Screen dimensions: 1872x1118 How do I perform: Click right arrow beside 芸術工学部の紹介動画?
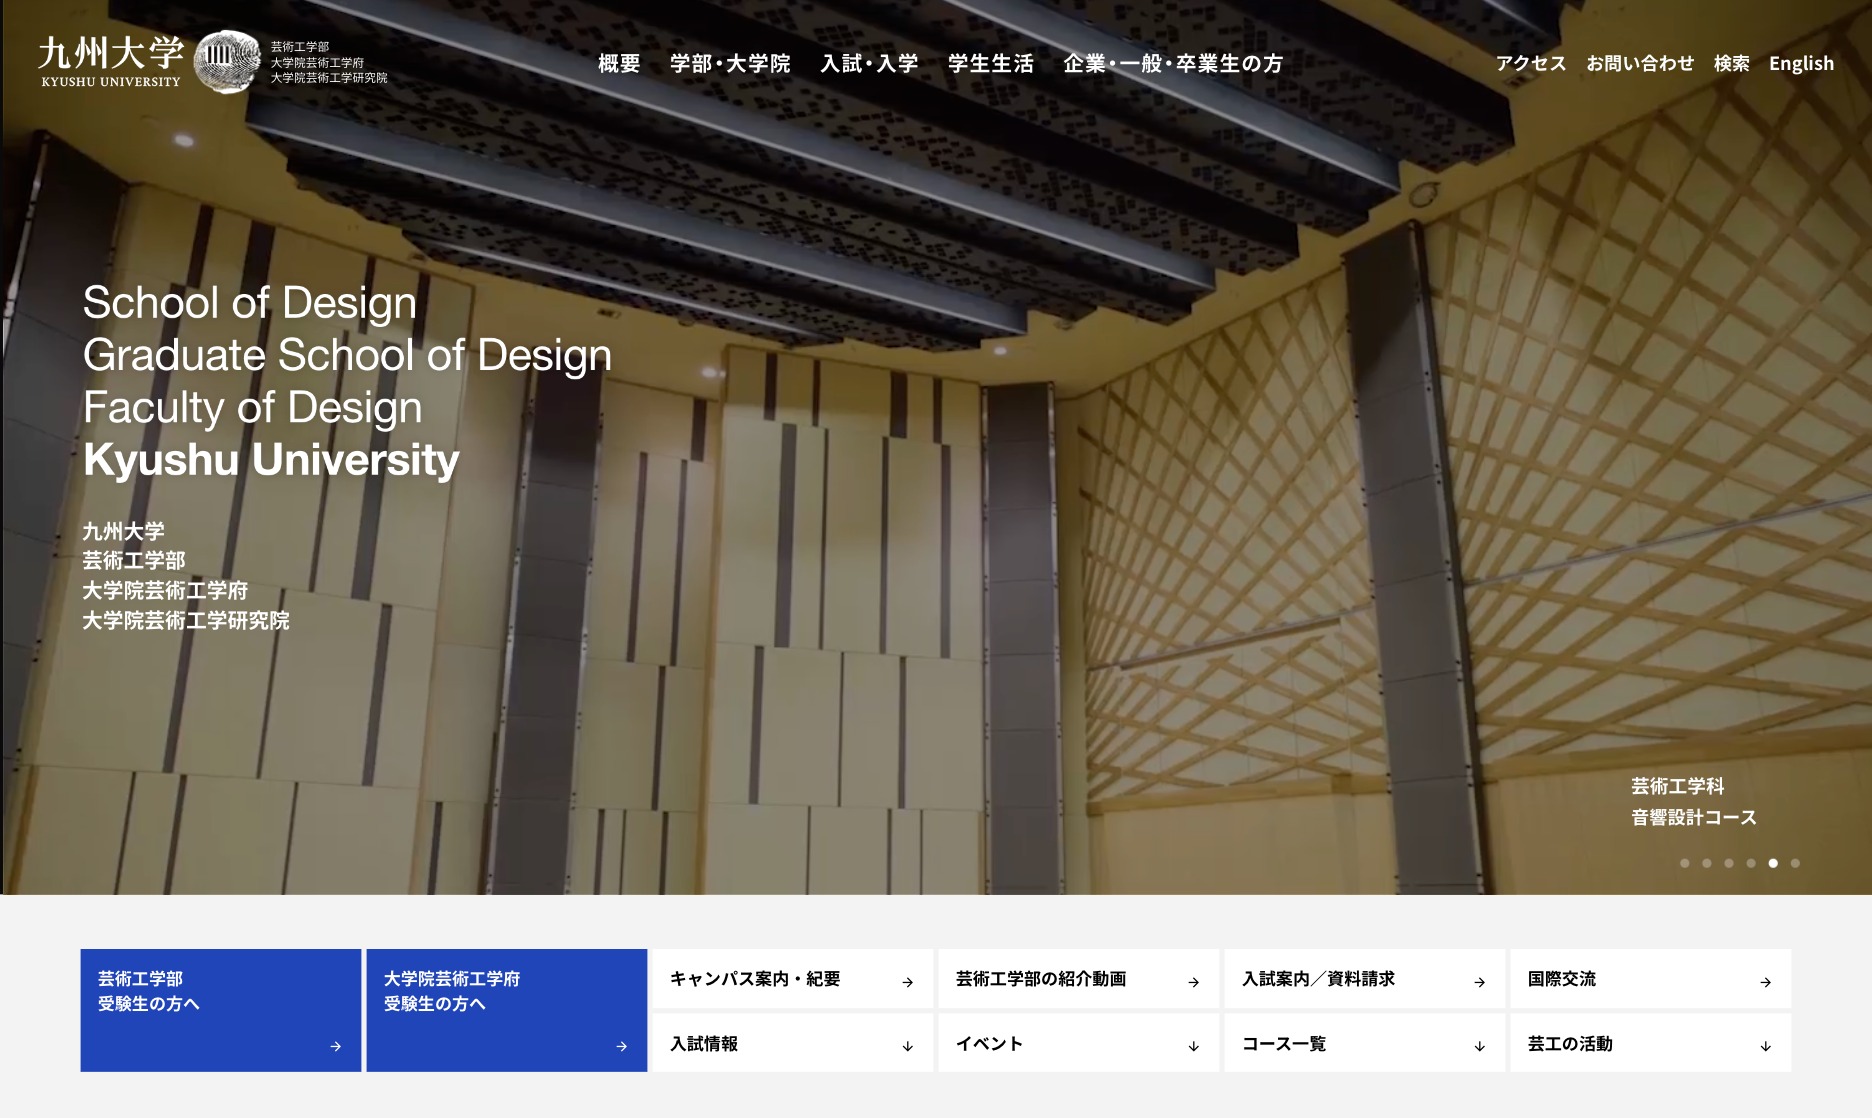pyautogui.click(x=1193, y=982)
